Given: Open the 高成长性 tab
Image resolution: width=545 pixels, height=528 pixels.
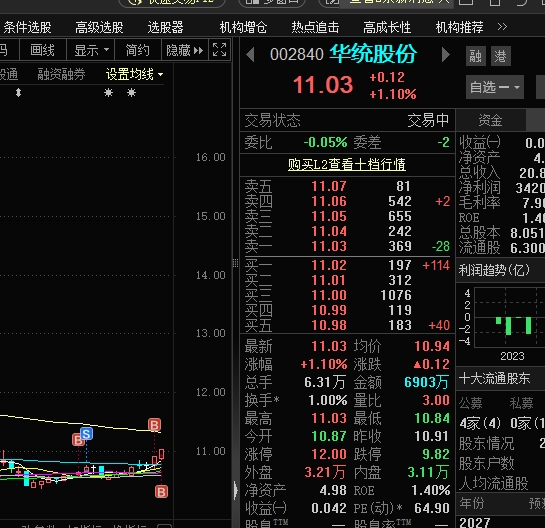Looking at the screenshot, I should (x=387, y=27).
